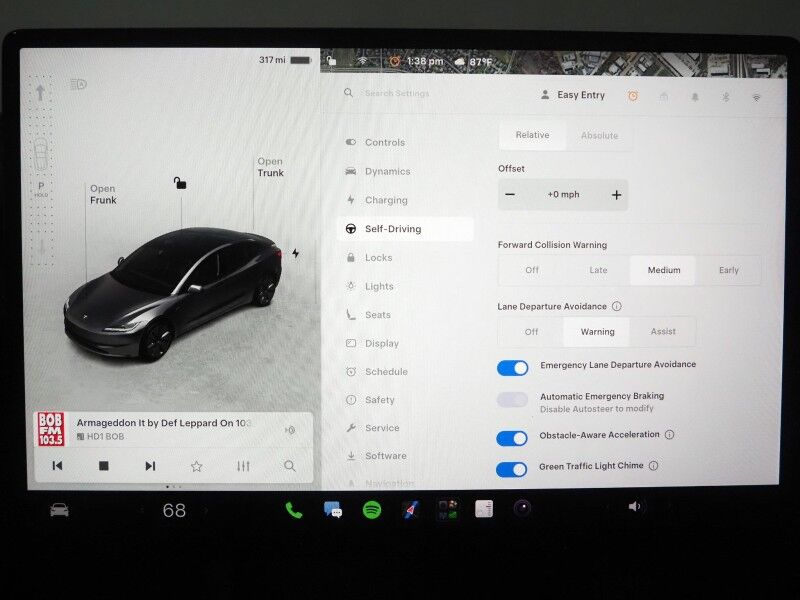
Task: Open the Messages app
Action: (333, 510)
